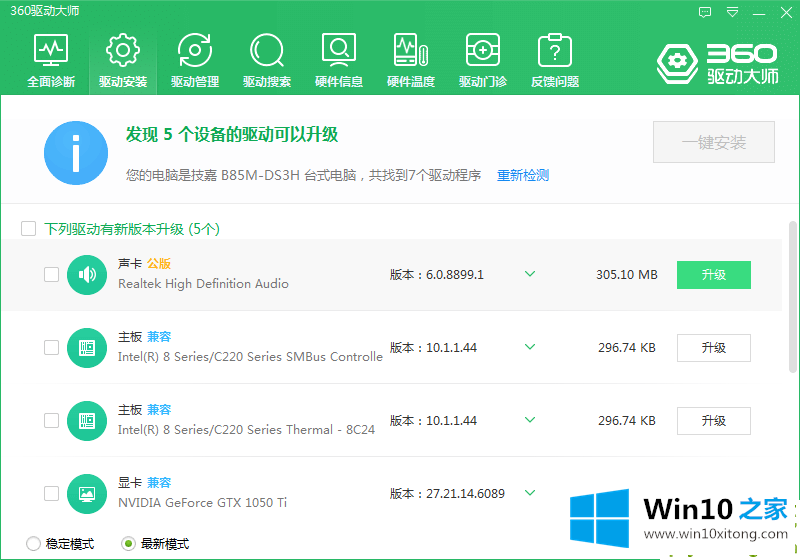Viewport: 800px width, 560px height.
Task: Select the 稳定模式 radio button
Action: [x=33, y=544]
